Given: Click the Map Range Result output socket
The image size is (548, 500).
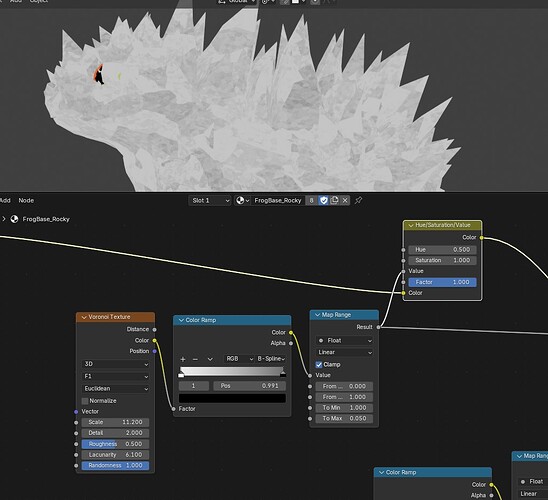Looking at the screenshot, I should (x=378, y=327).
